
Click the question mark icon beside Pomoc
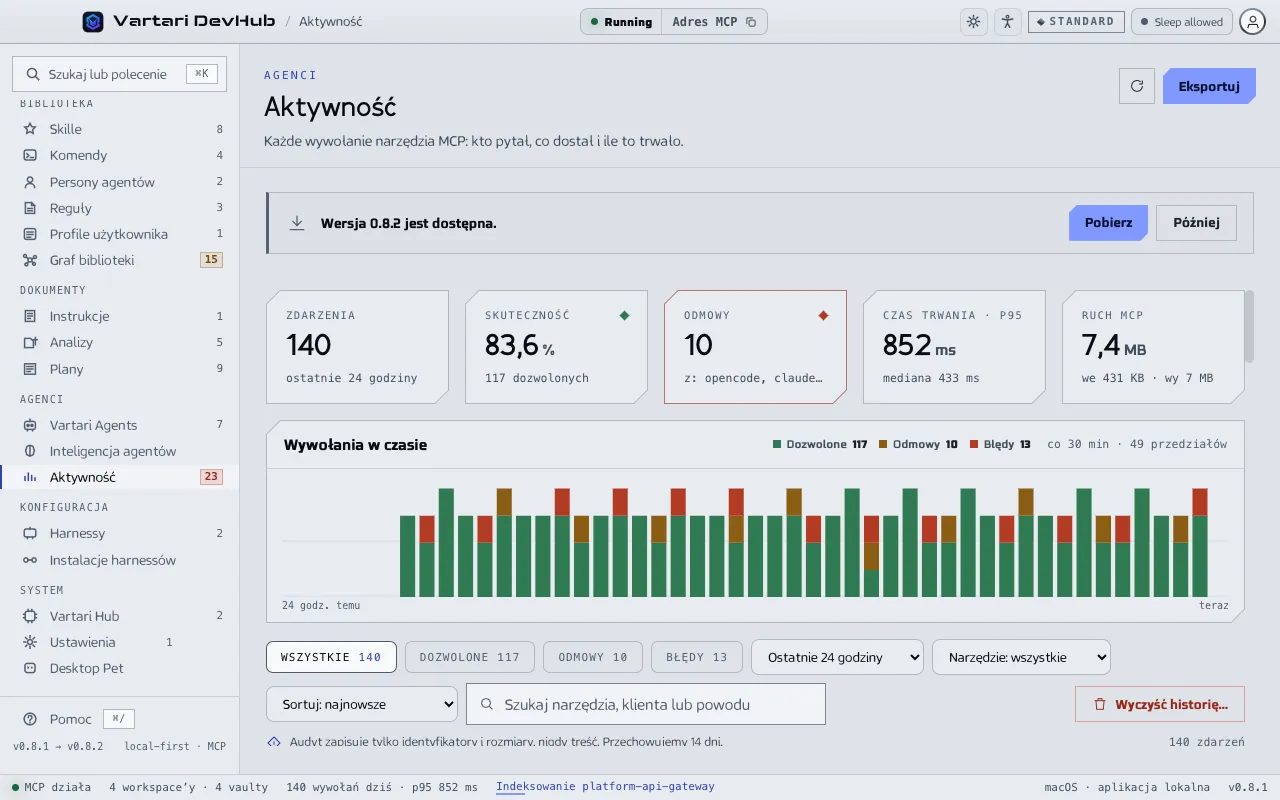(30, 719)
